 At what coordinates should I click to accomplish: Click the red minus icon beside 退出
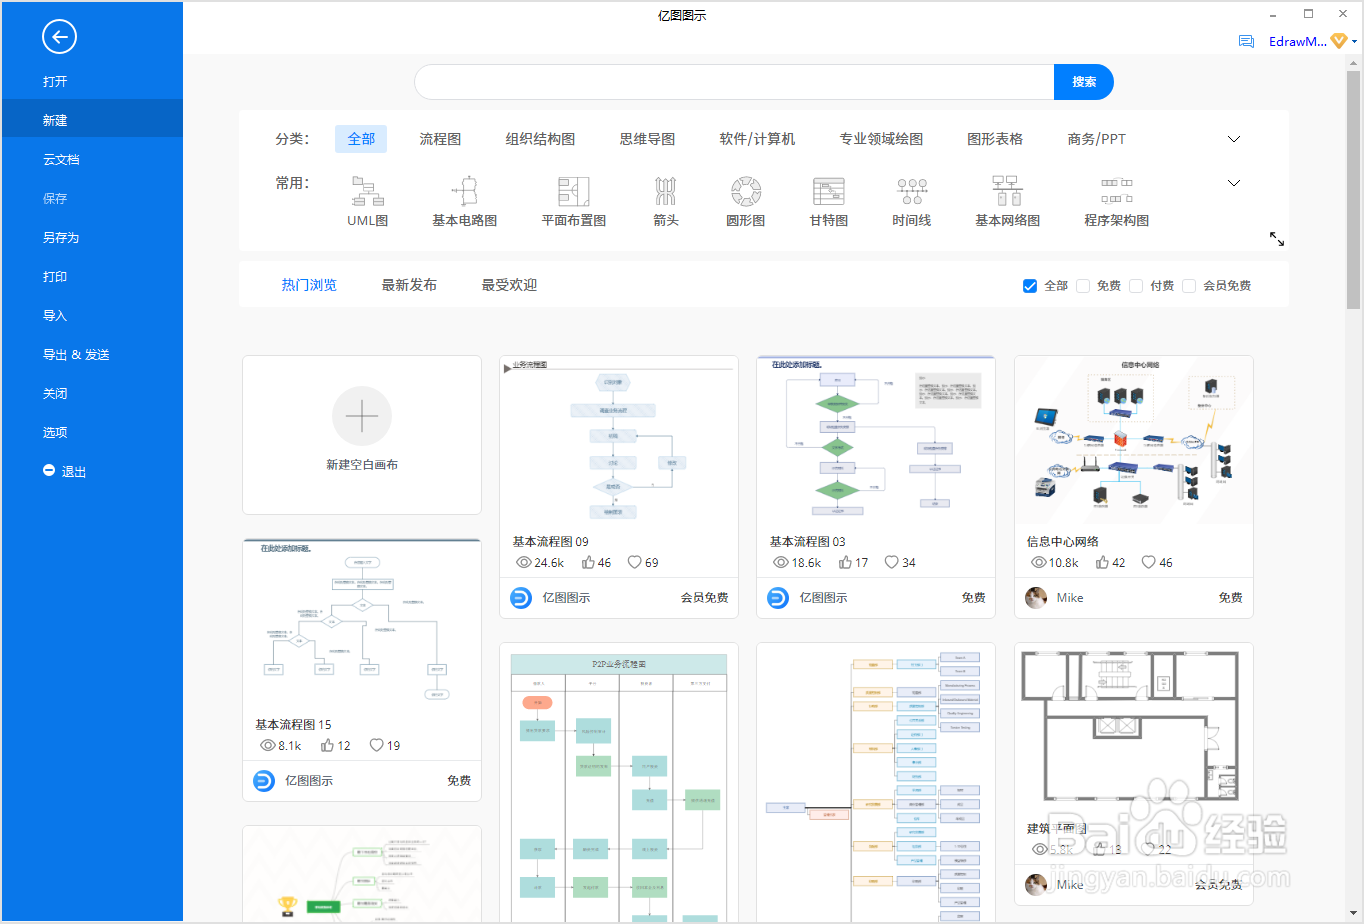(x=49, y=470)
